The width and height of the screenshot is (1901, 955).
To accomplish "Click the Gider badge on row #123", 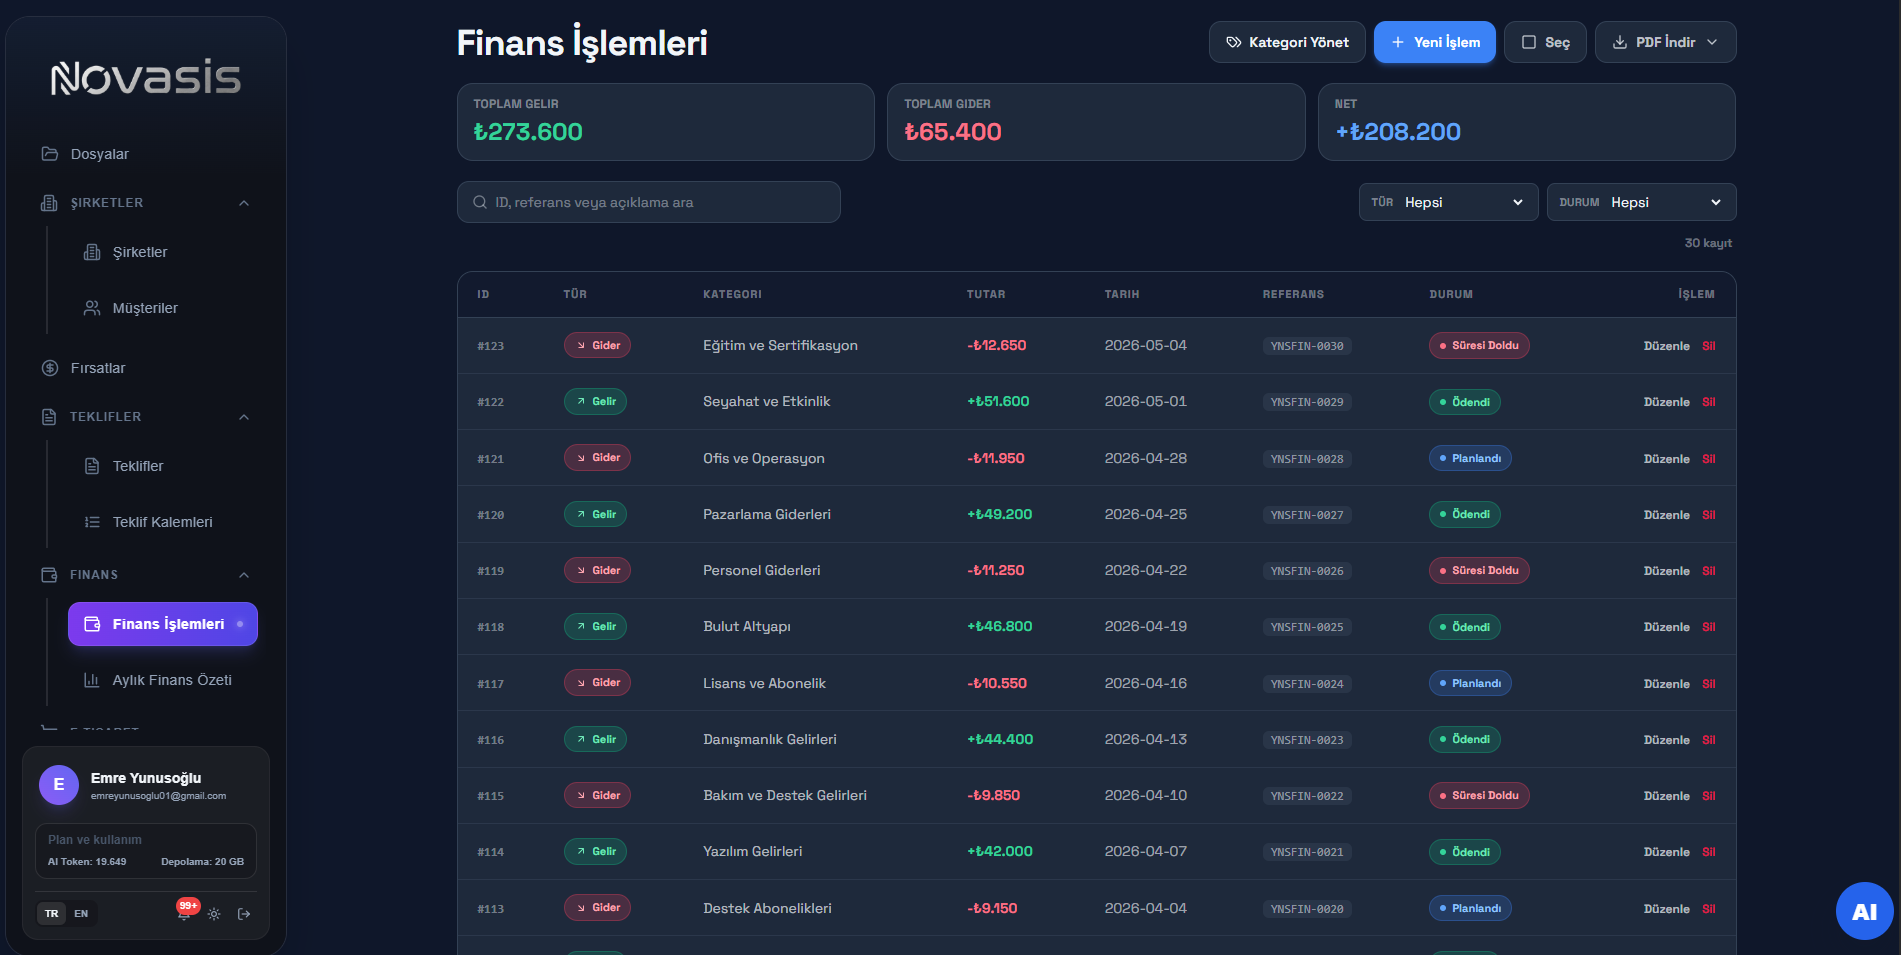I will tap(597, 345).
